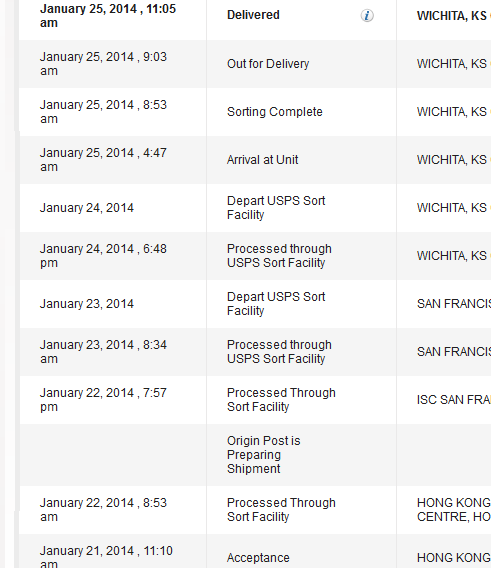Viewport: 491px width, 568px height.
Task: Select Origin Post is Preparing Shipment text
Action: [263, 455]
